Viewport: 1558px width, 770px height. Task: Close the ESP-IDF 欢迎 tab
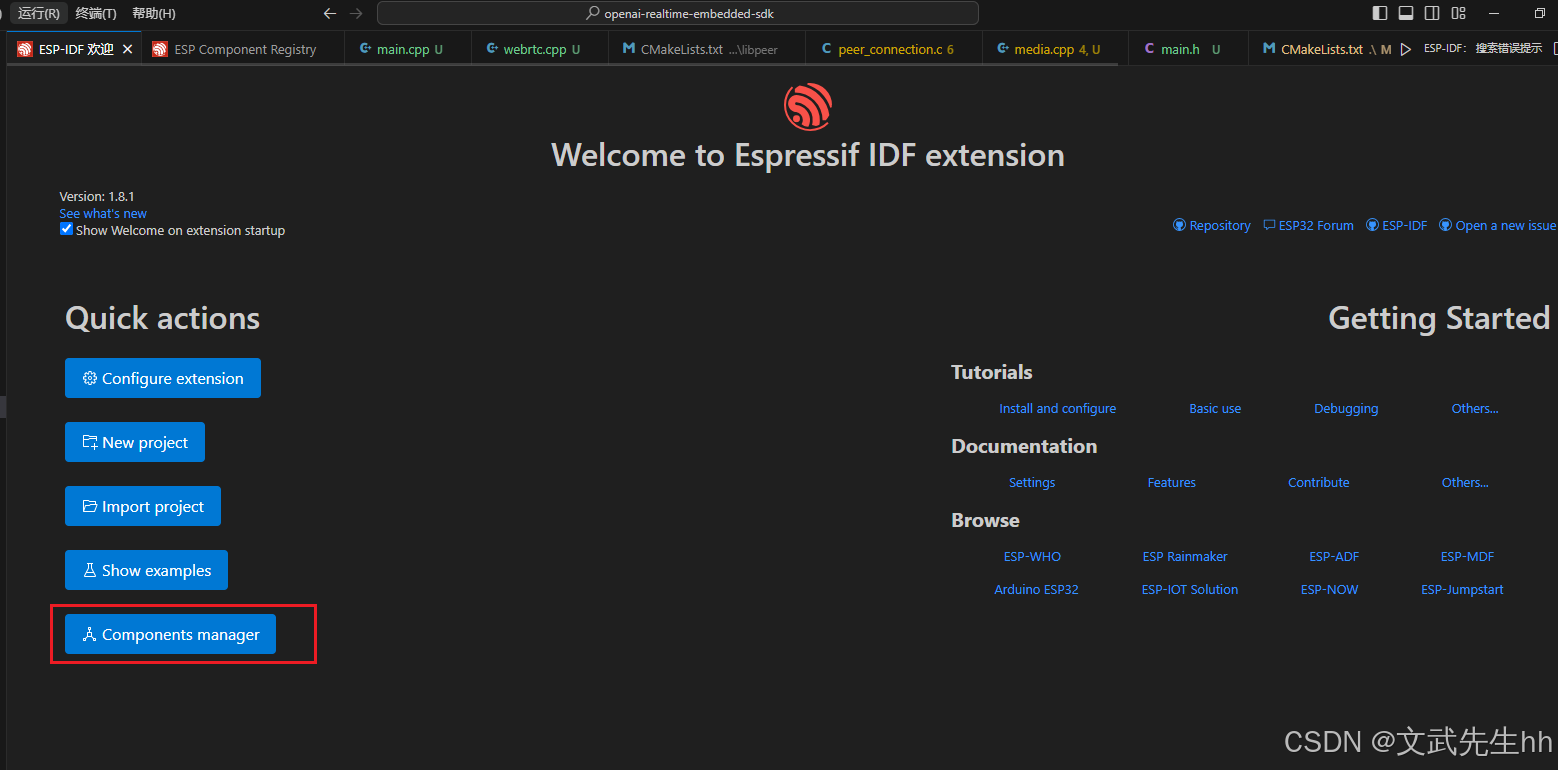(127, 49)
